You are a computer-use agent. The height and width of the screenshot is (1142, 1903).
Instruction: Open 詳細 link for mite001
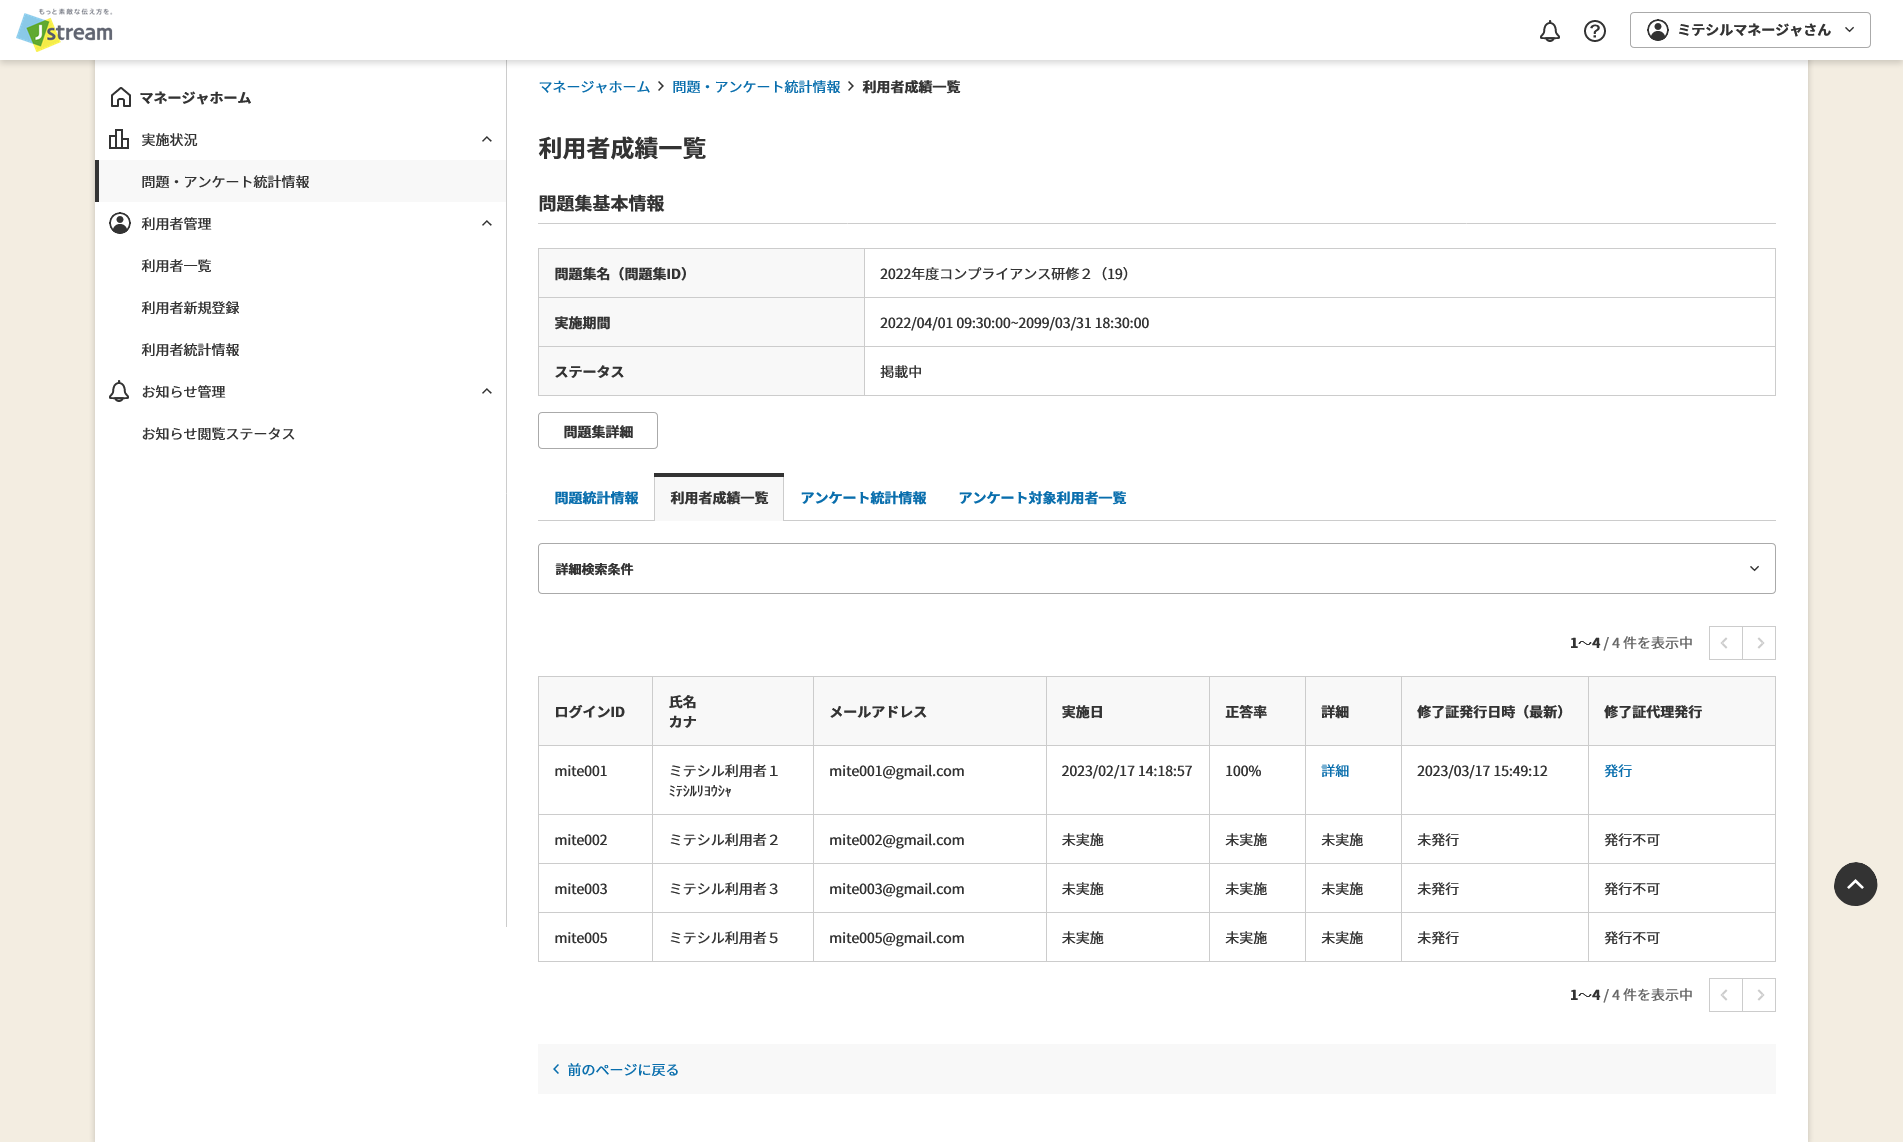pyautogui.click(x=1335, y=771)
